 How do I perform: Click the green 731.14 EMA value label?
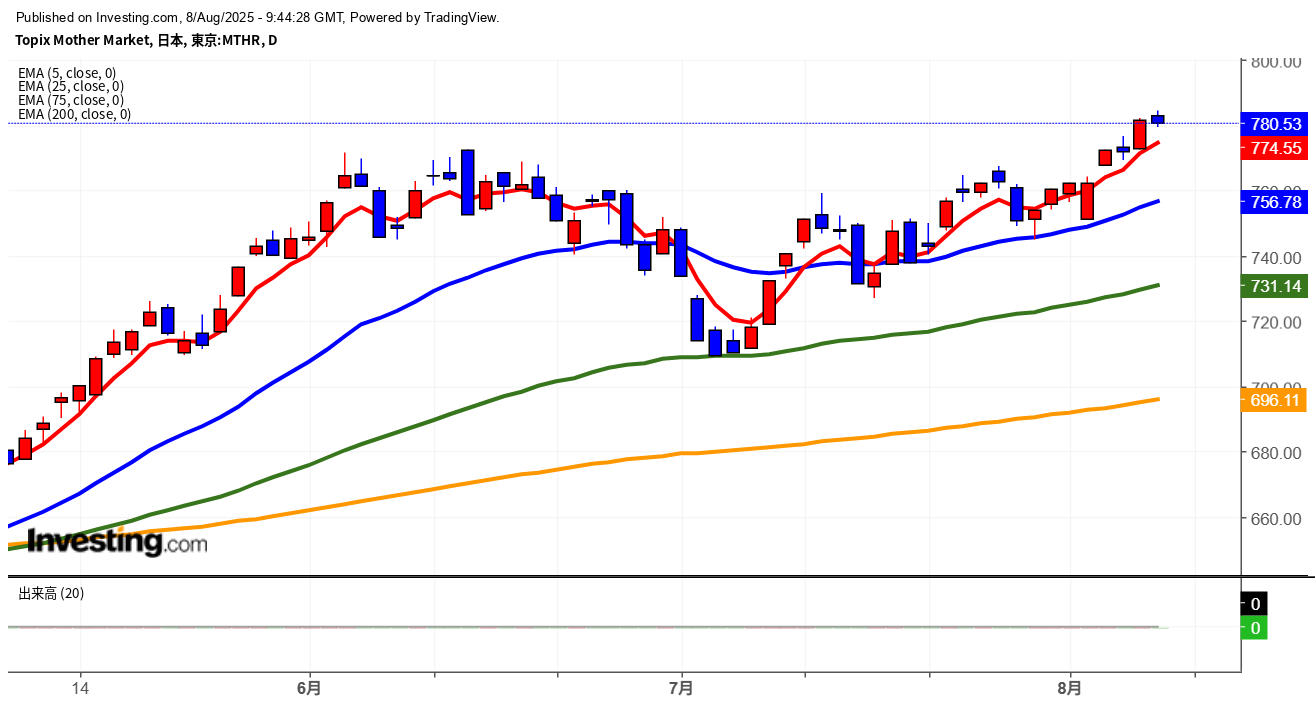point(1276,286)
